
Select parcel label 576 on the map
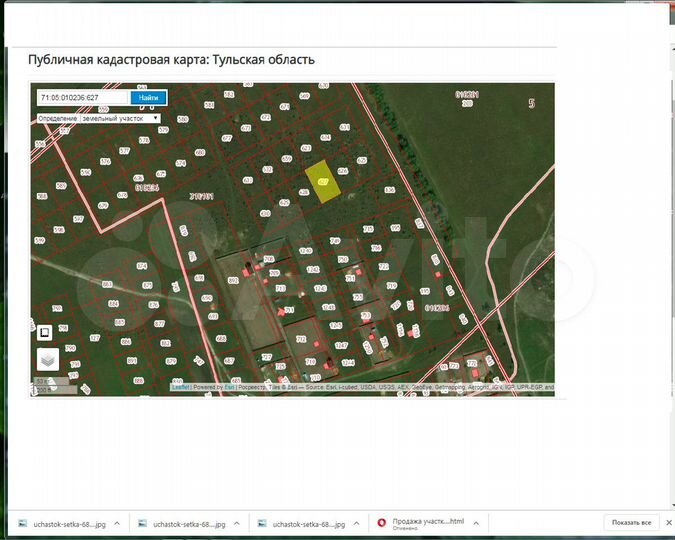tap(105, 161)
